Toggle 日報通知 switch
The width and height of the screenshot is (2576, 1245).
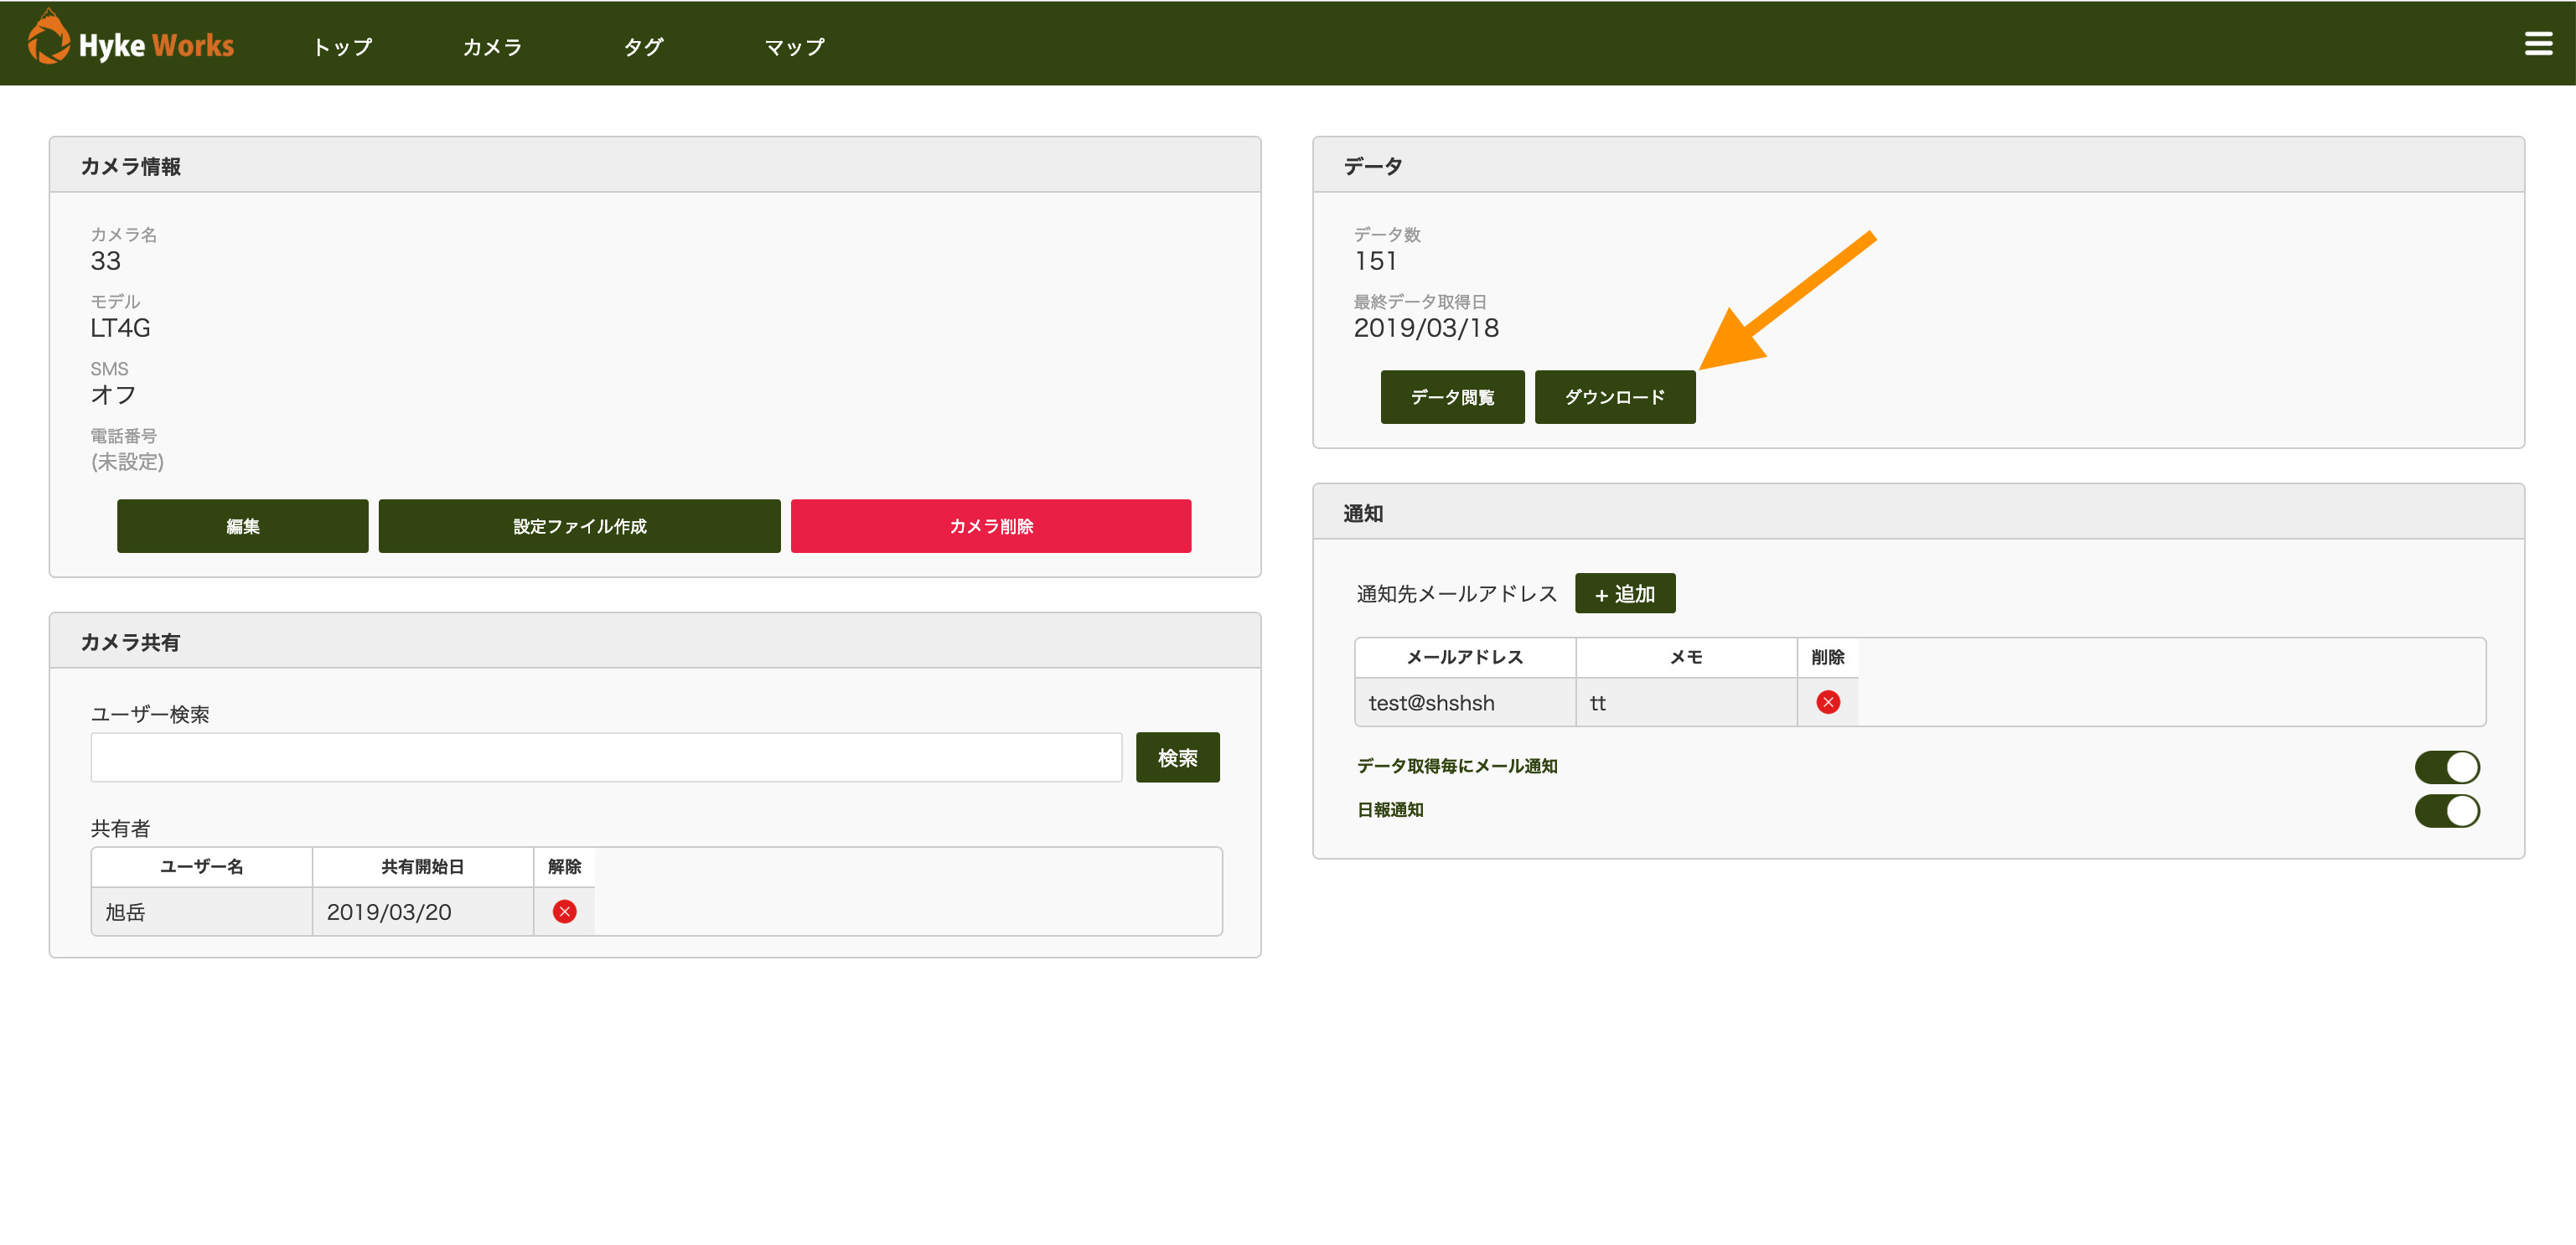[2445, 810]
